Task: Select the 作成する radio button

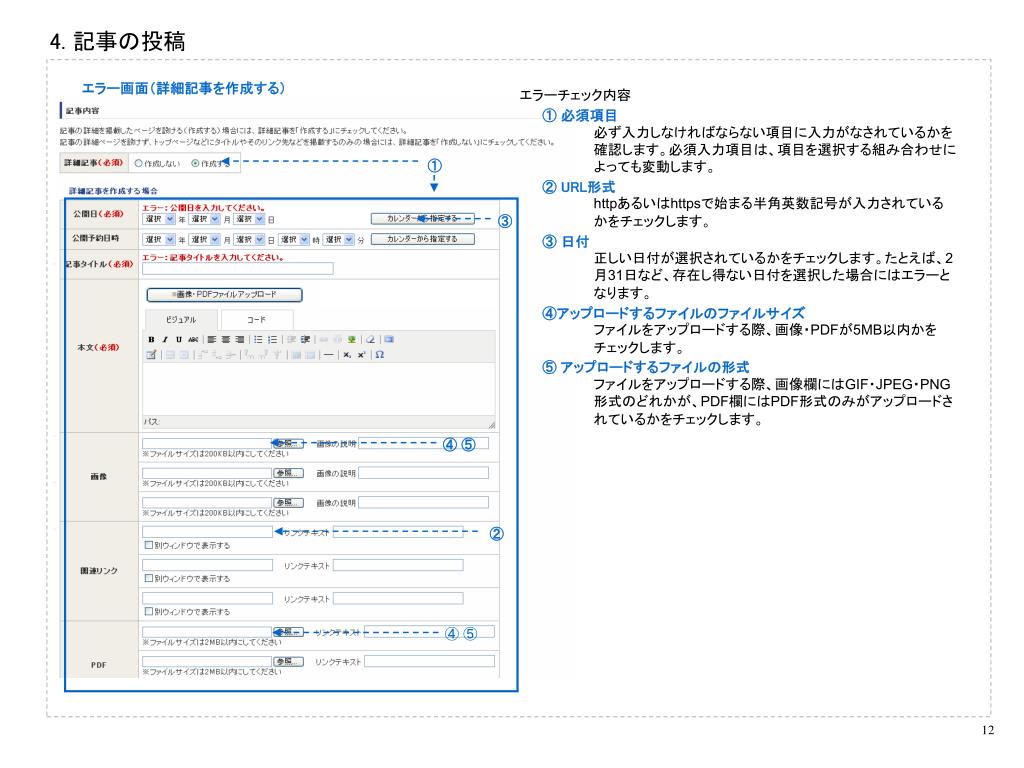Action: (195, 163)
